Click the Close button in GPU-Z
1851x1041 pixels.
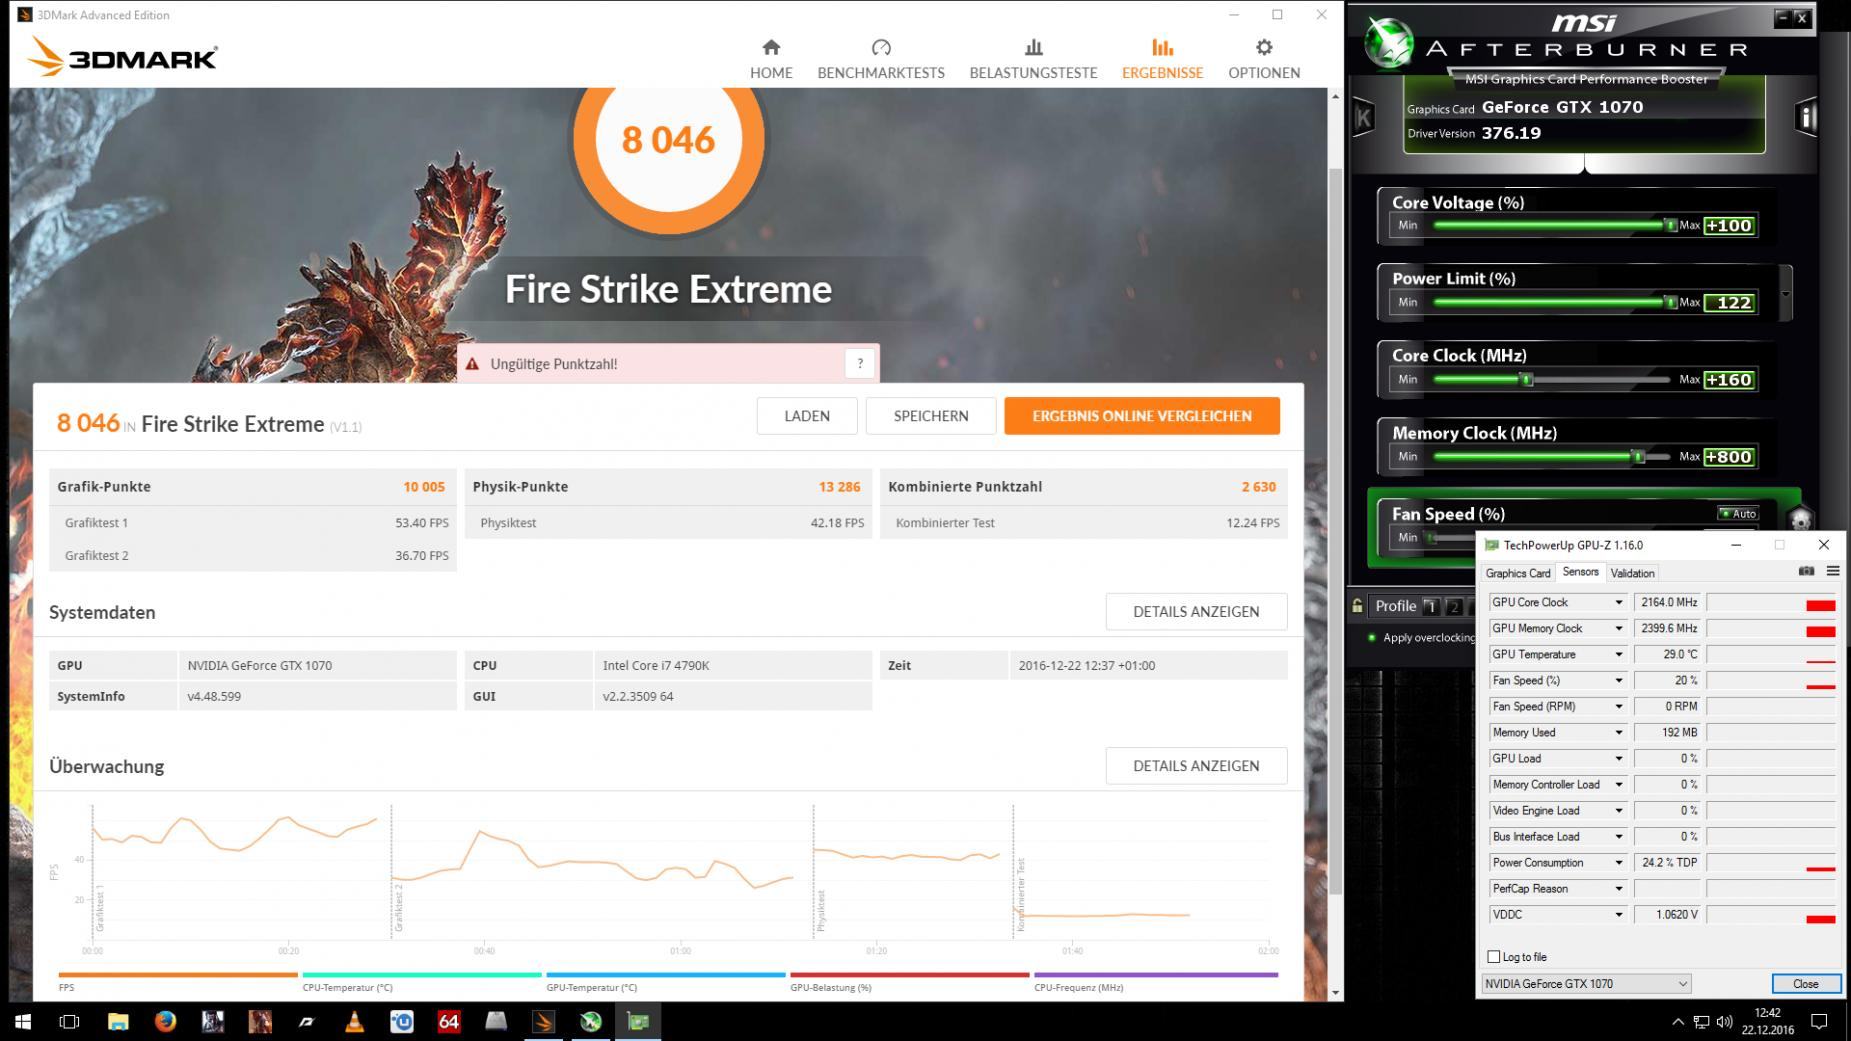coord(1805,983)
